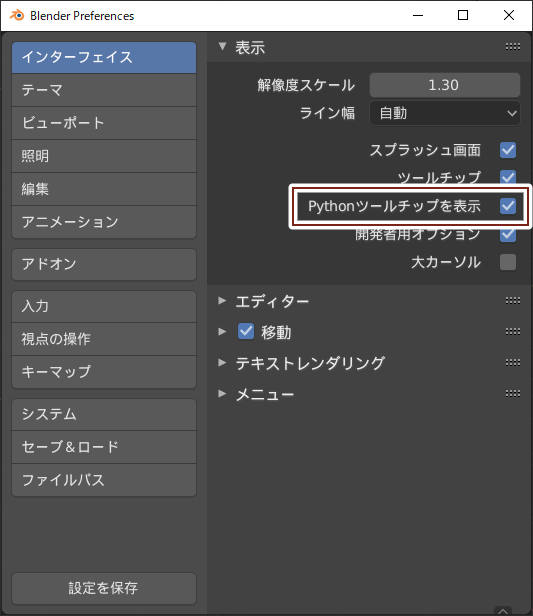Open the アドオン tab
The image size is (533, 616).
pyautogui.click(x=104, y=264)
